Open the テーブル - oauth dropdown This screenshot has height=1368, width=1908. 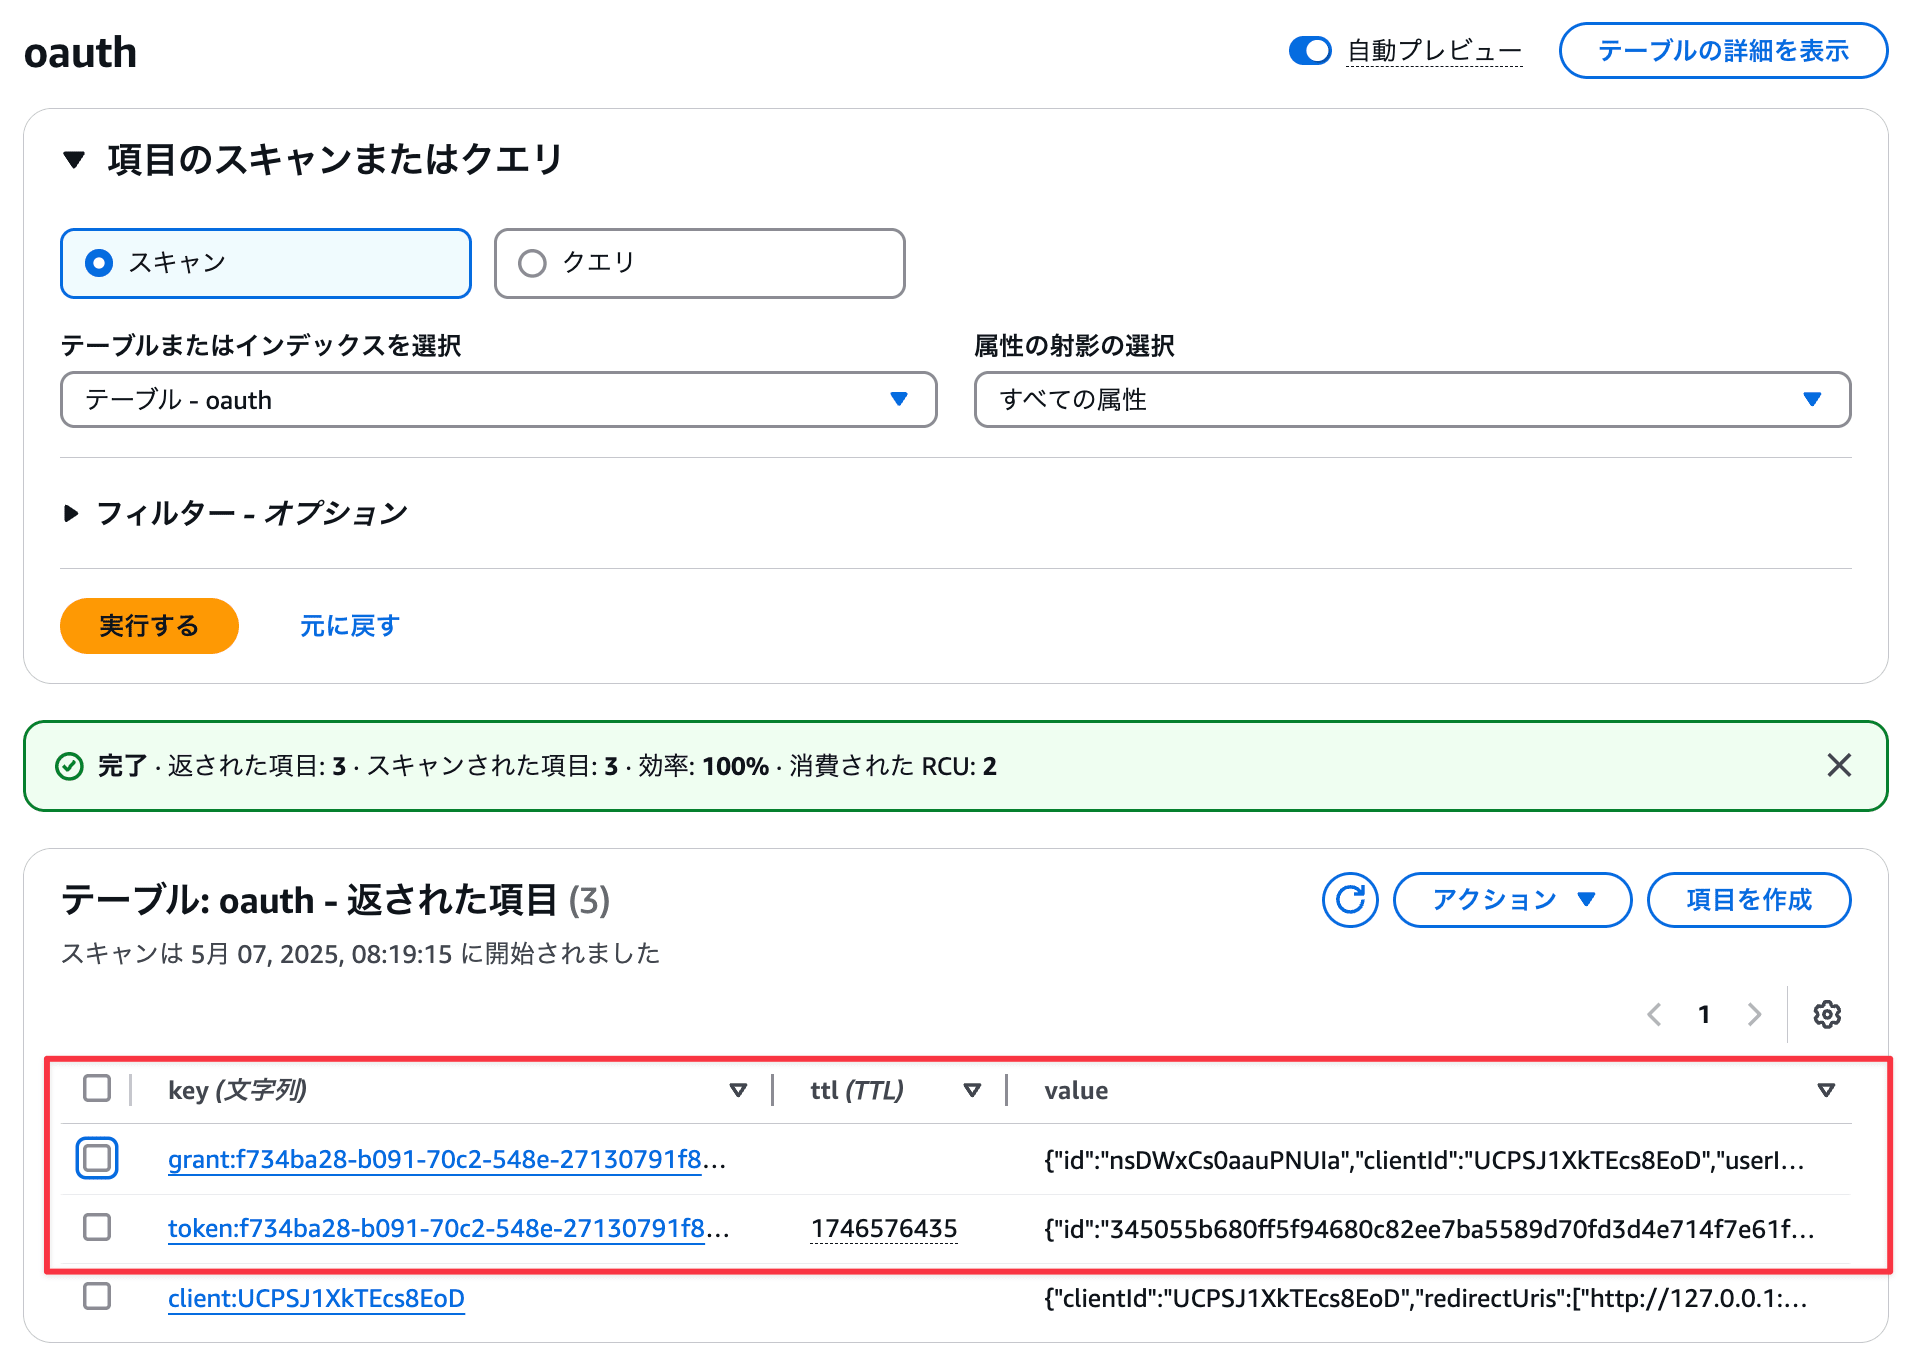pyautogui.click(x=499, y=400)
